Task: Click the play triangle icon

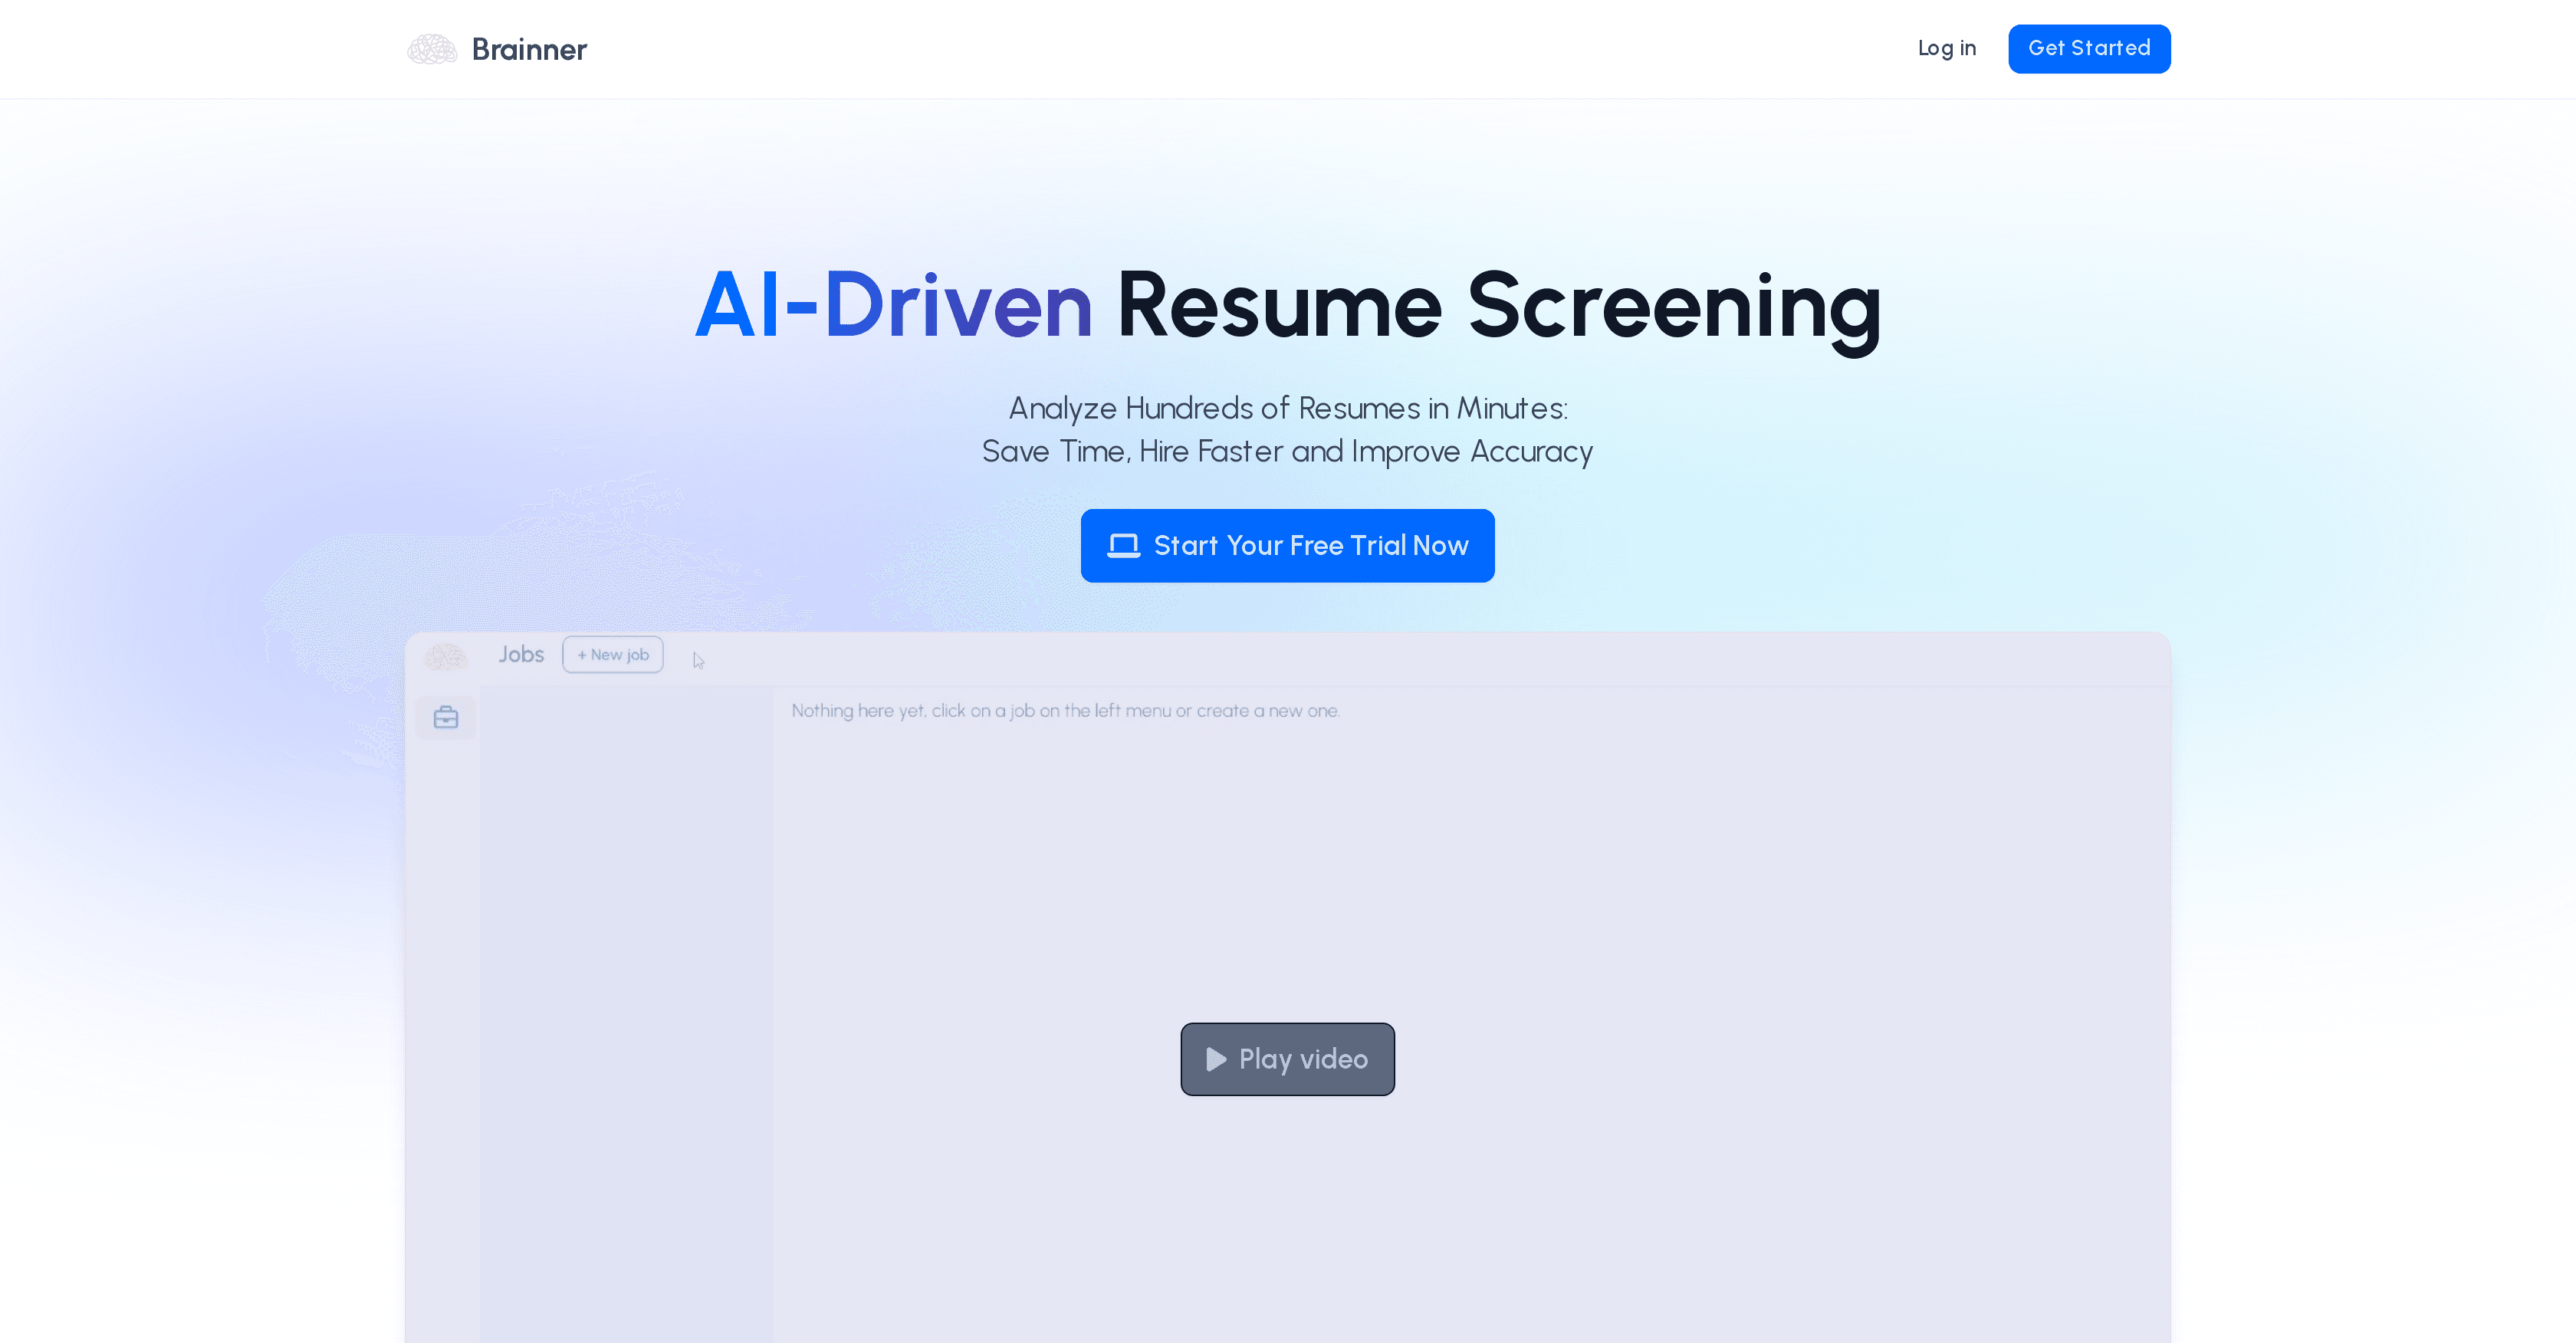Action: [1215, 1059]
